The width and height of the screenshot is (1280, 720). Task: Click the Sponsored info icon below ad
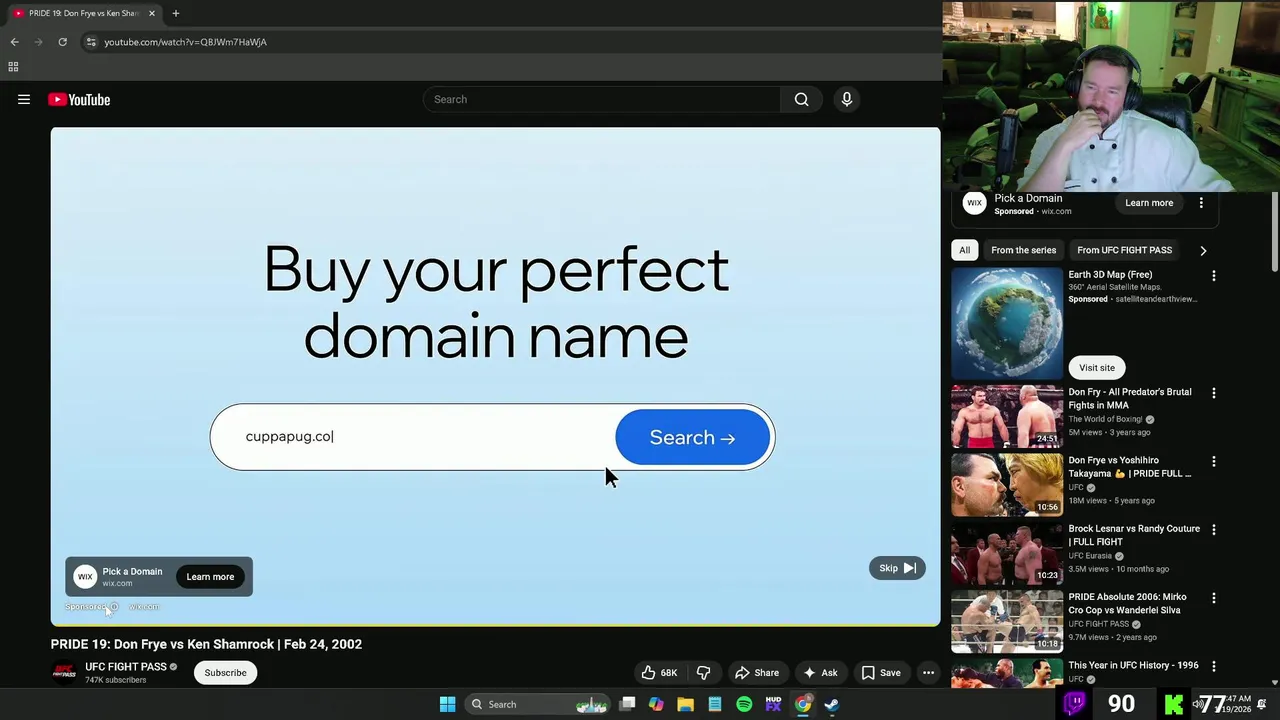click(x=114, y=607)
